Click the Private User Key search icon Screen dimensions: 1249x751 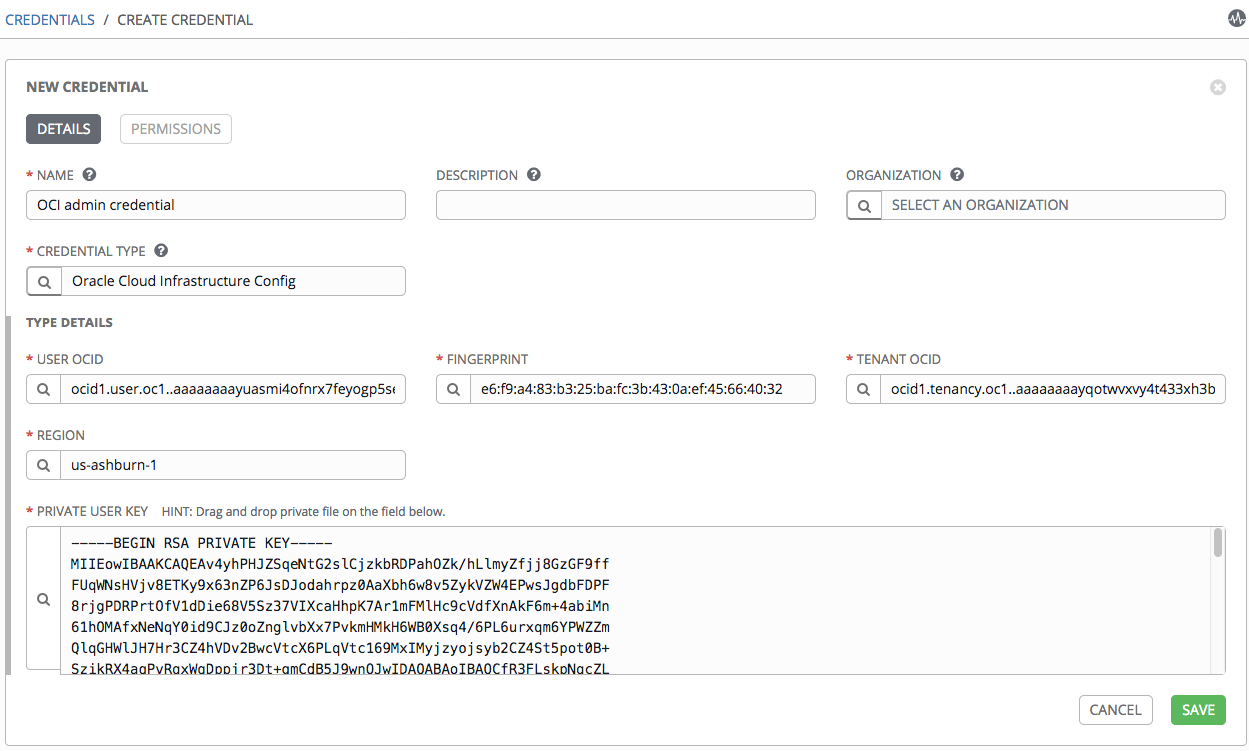[43, 598]
